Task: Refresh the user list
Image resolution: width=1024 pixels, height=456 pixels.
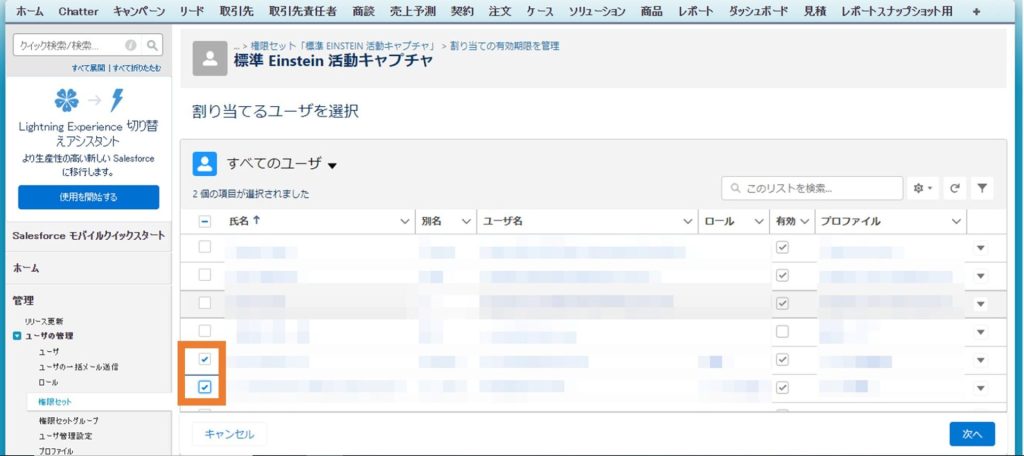Action: tap(954, 188)
